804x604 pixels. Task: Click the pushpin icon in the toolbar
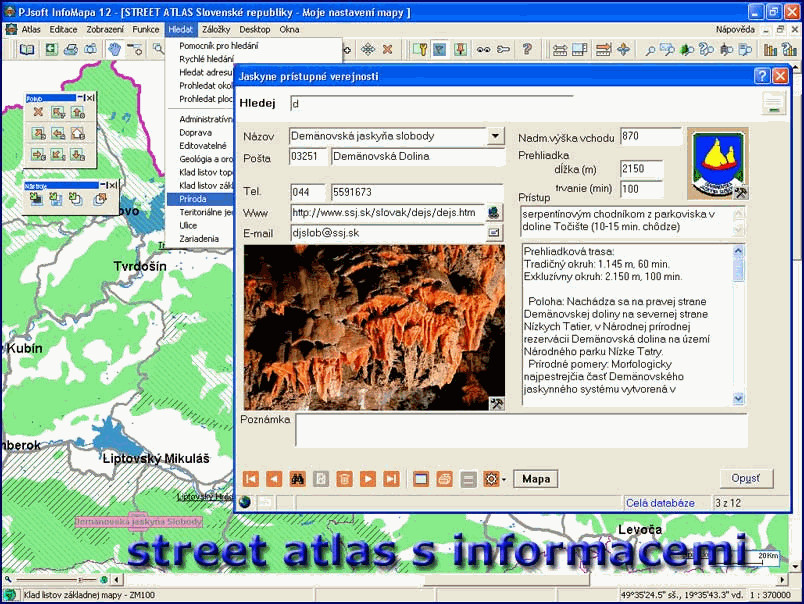pos(460,49)
